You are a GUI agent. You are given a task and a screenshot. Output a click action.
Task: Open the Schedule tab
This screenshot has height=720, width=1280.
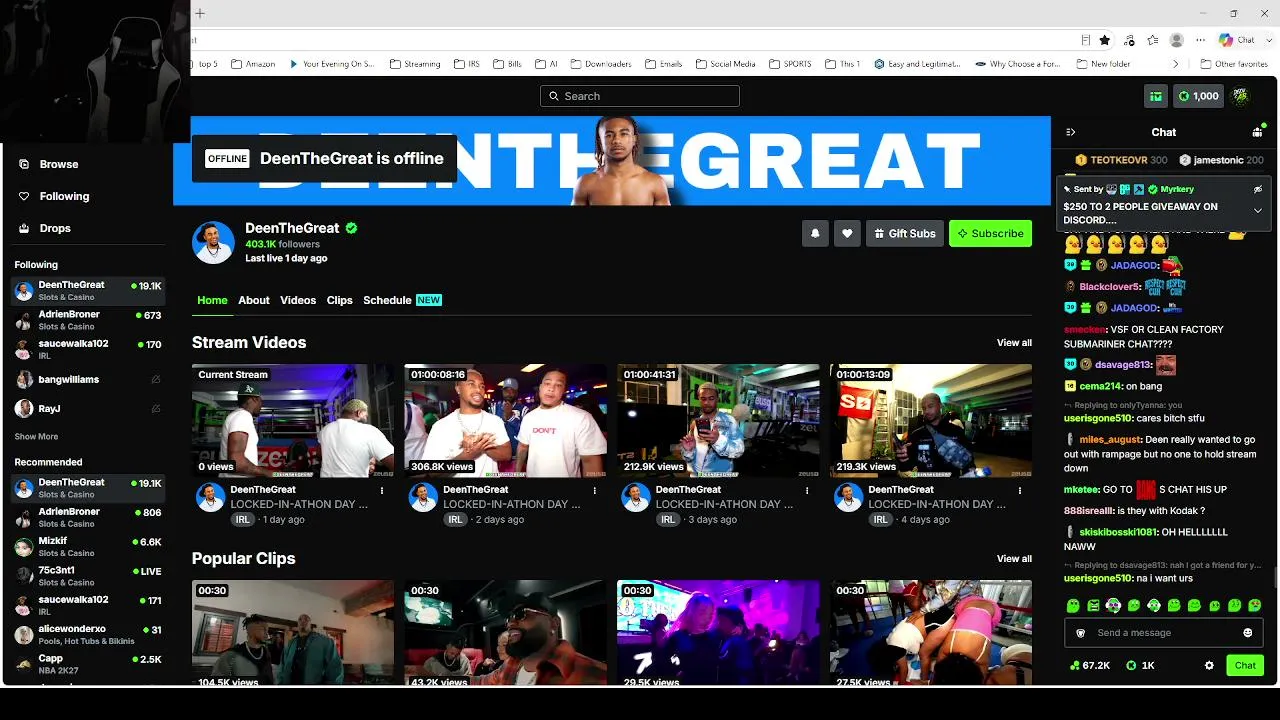[x=402, y=300]
